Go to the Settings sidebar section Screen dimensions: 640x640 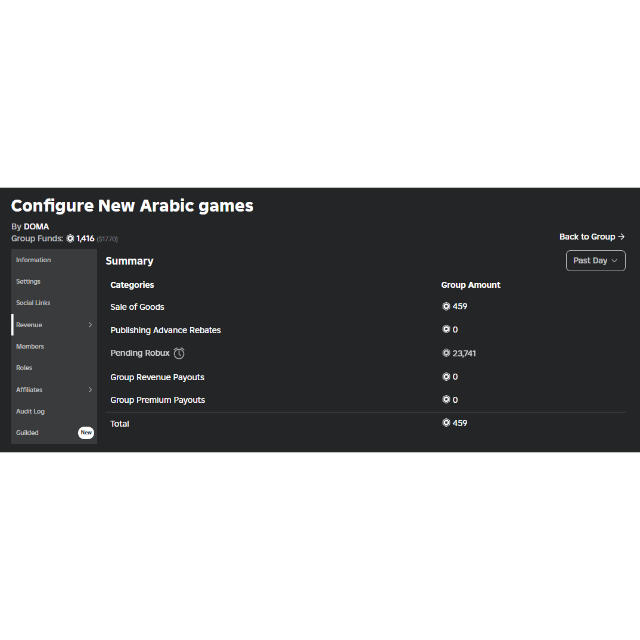[x=28, y=282]
